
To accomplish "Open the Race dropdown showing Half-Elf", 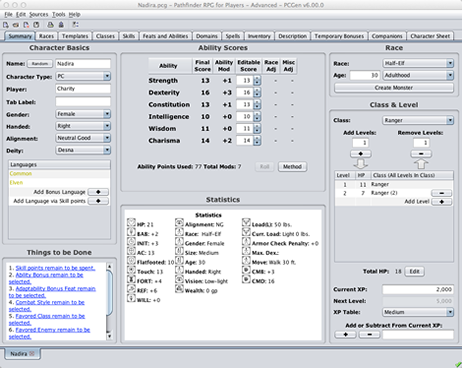I will coord(418,63).
